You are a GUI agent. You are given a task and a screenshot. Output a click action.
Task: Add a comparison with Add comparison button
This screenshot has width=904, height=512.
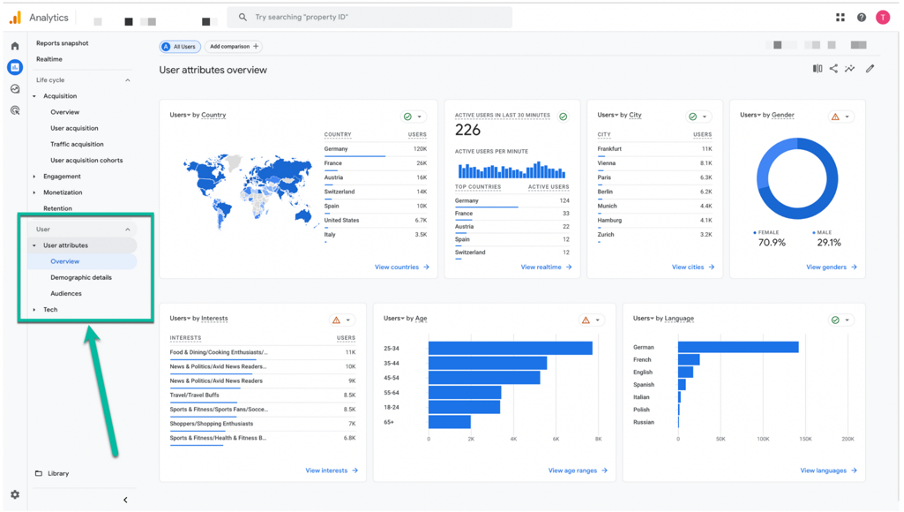tap(234, 47)
